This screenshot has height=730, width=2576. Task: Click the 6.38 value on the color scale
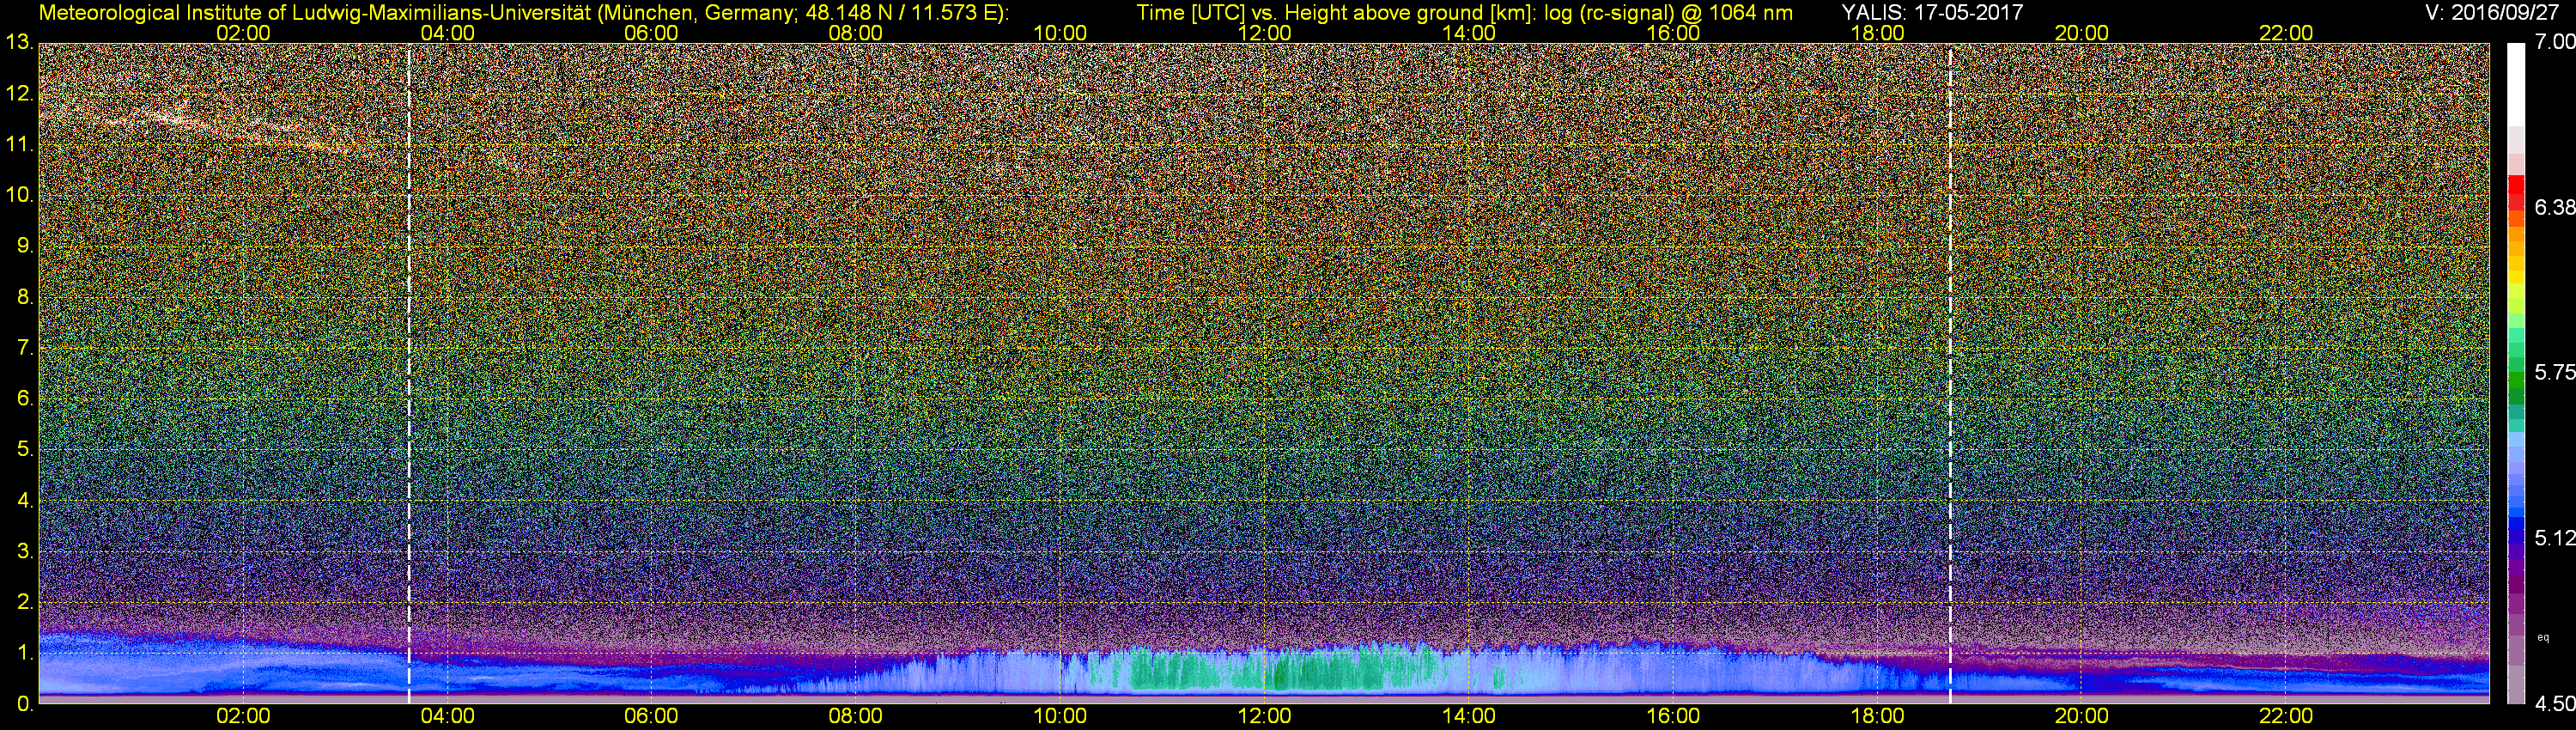(x=2554, y=207)
